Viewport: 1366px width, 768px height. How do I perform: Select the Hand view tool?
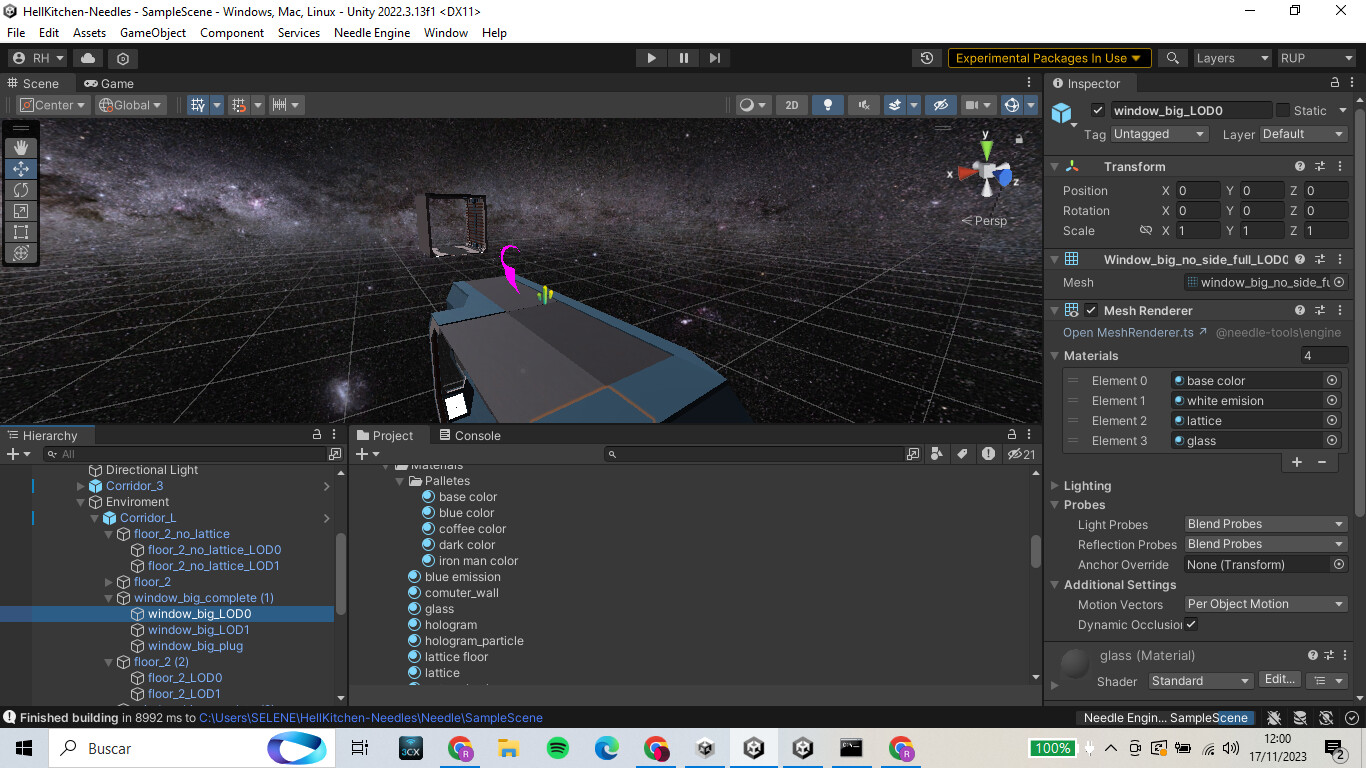(21, 147)
